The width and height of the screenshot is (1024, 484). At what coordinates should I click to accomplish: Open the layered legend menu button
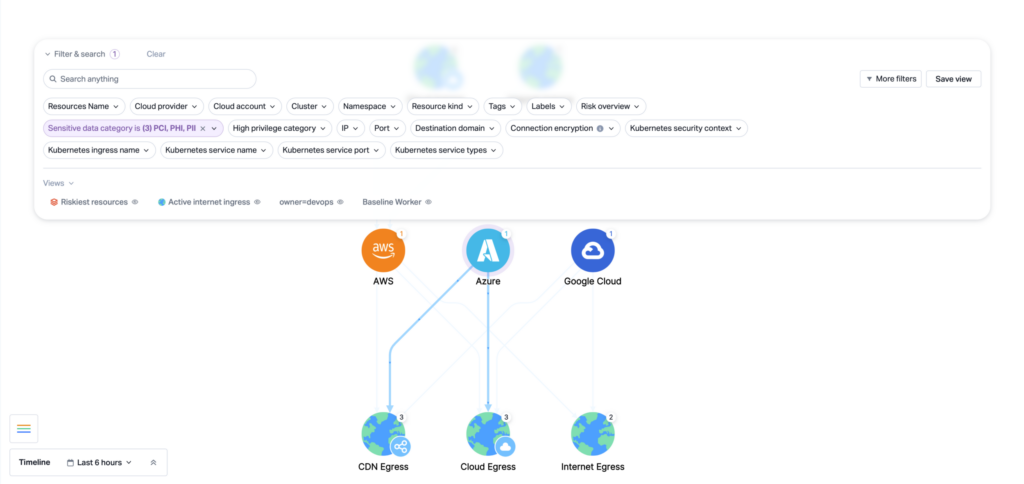[x=24, y=428]
